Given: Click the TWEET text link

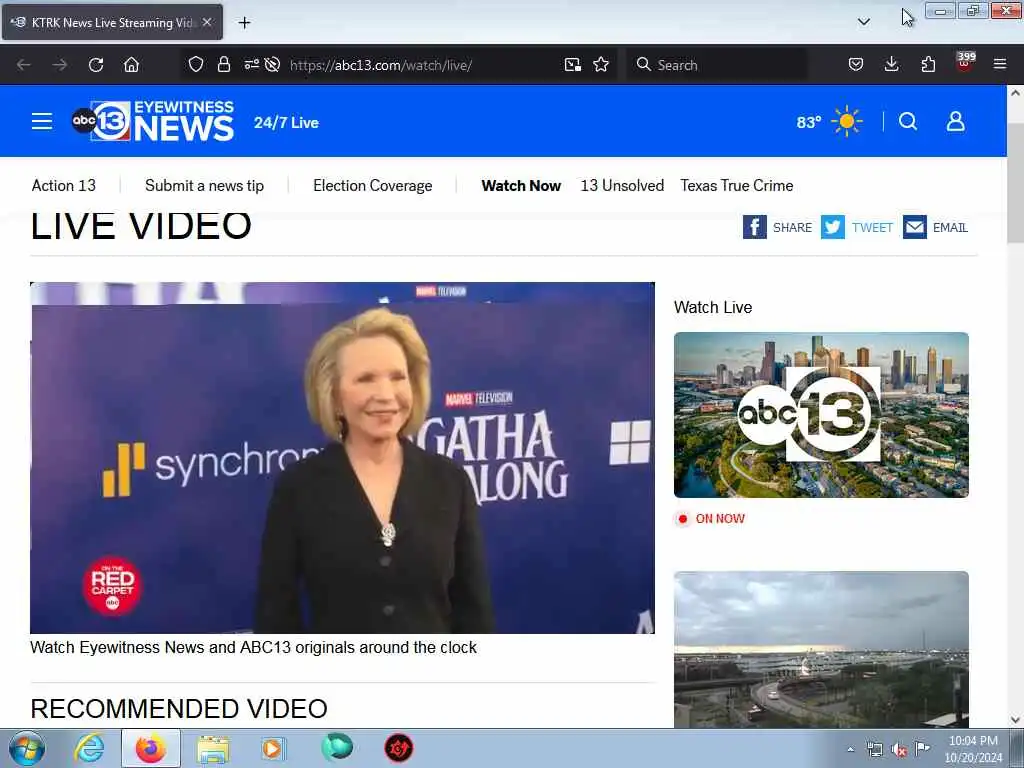Looking at the screenshot, I should pyautogui.click(x=872, y=227).
